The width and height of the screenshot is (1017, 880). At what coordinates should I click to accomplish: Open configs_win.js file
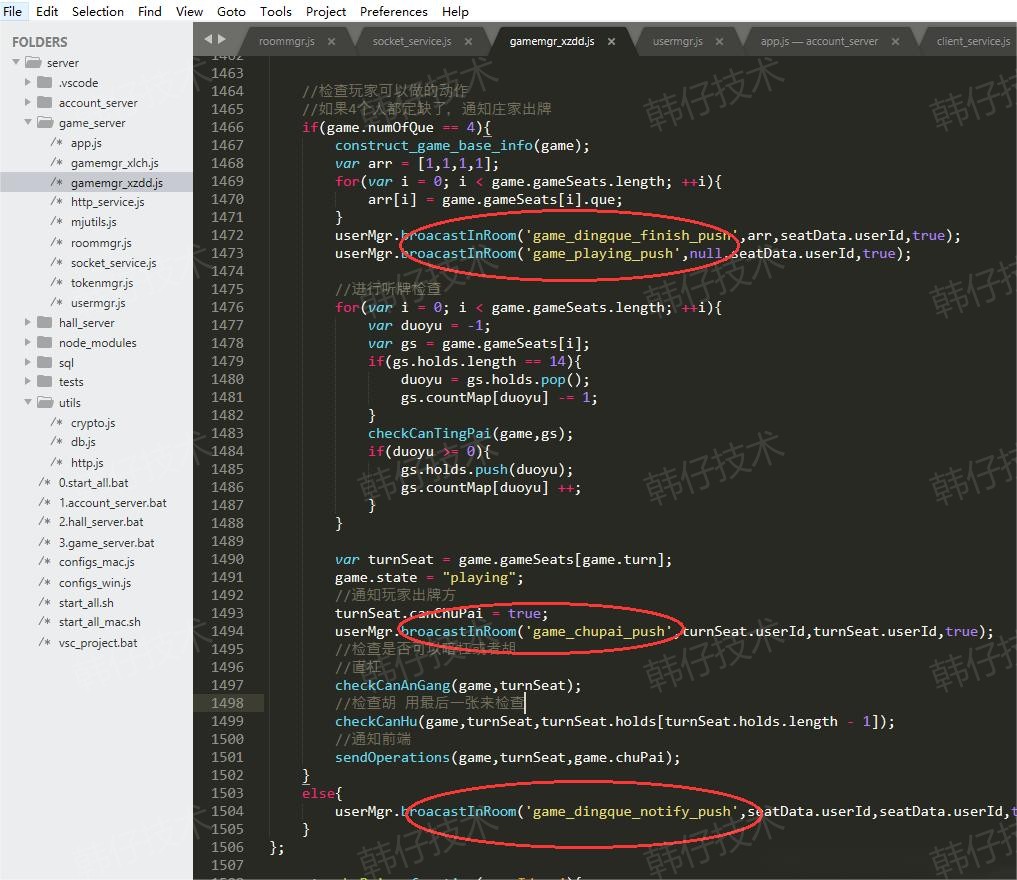click(95, 582)
